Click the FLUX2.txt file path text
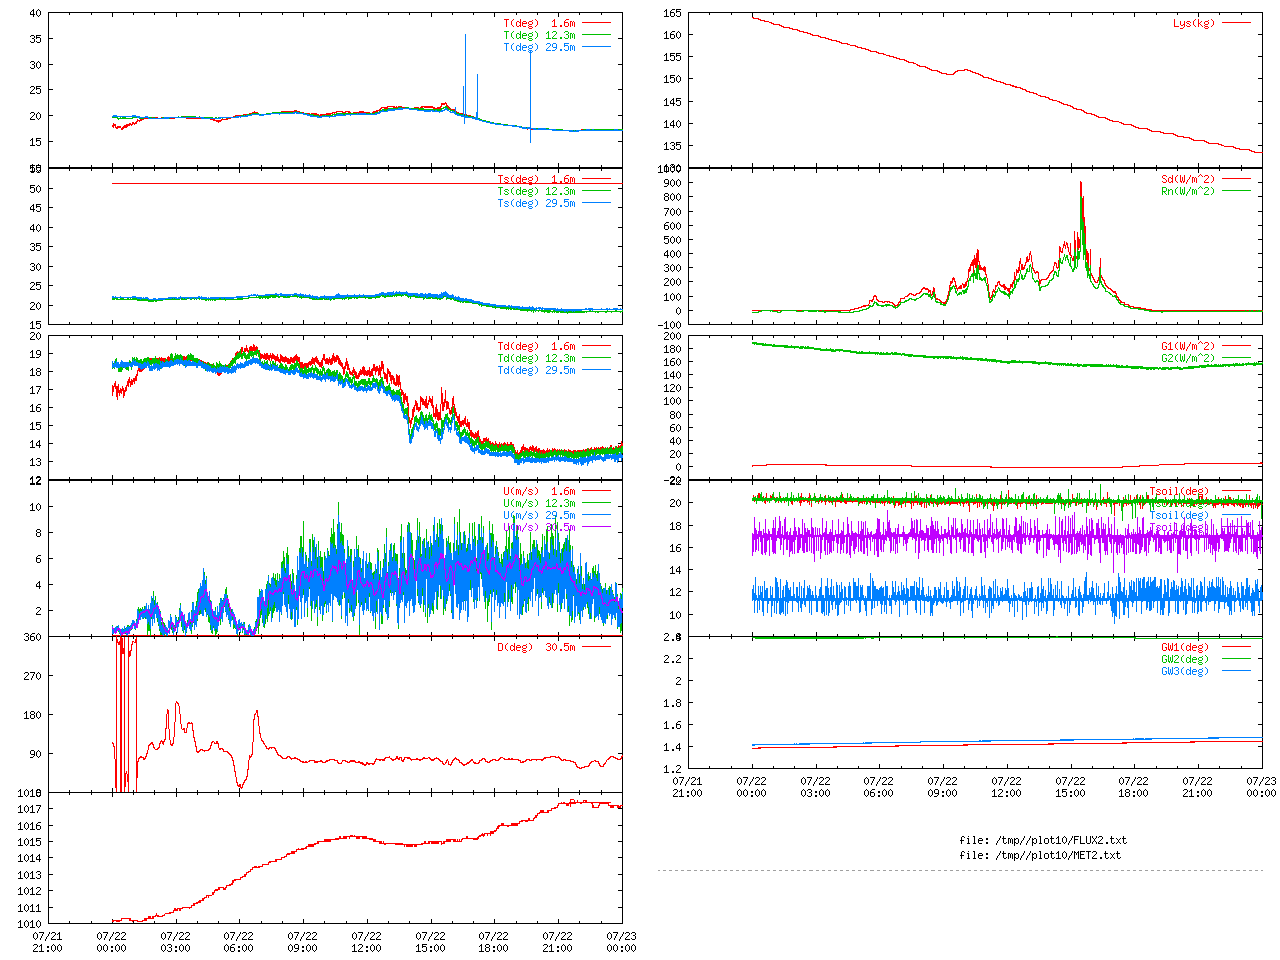1280x960 pixels. 1043,840
